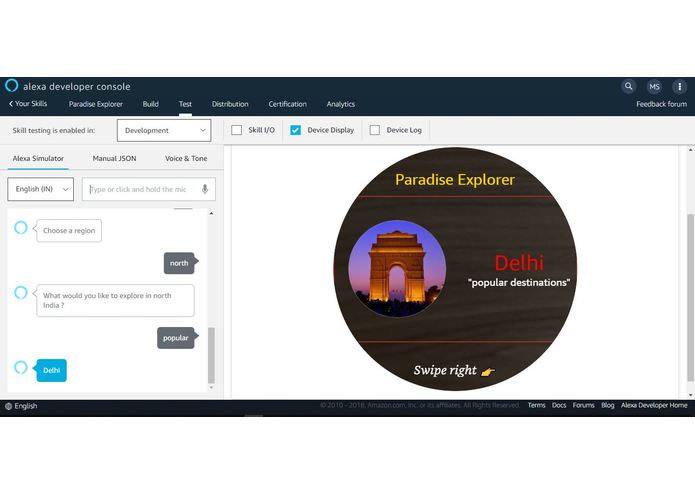The width and height of the screenshot is (695, 494).
Task: Open the Analytics tab
Action: [x=341, y=104]
